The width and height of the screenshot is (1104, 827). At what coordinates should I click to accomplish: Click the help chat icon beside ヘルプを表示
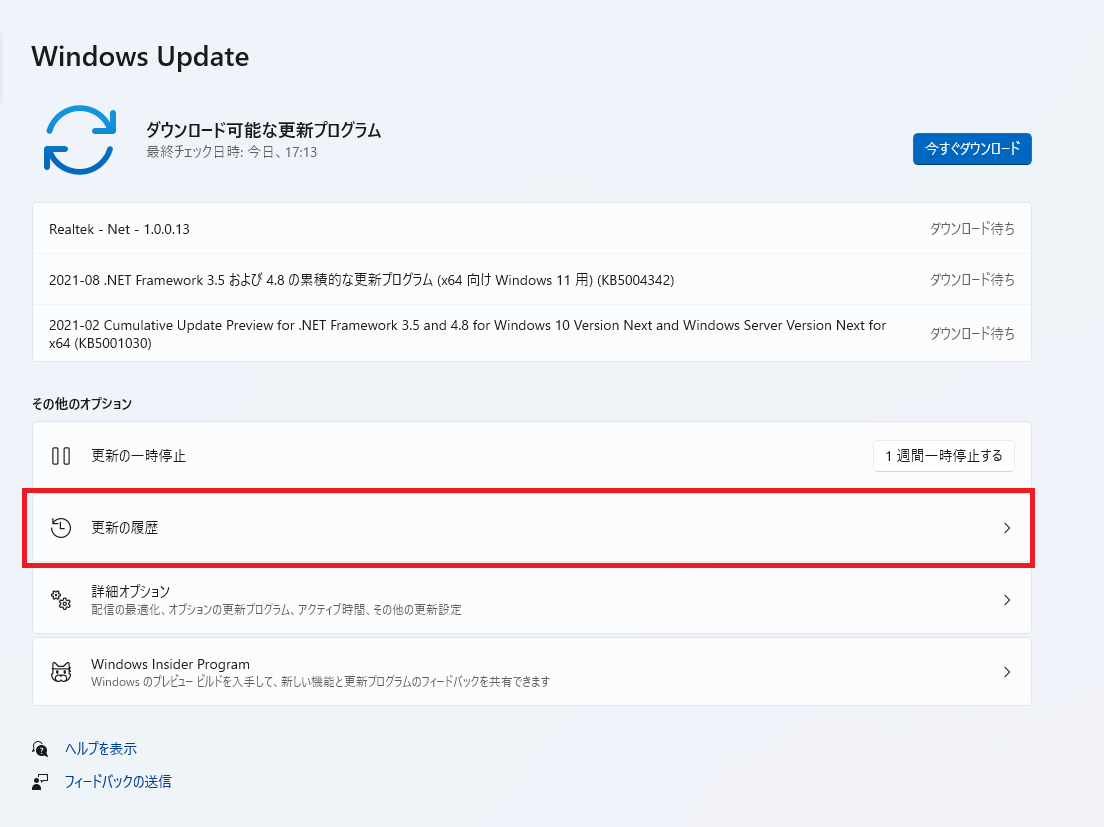tap(40, 749)
